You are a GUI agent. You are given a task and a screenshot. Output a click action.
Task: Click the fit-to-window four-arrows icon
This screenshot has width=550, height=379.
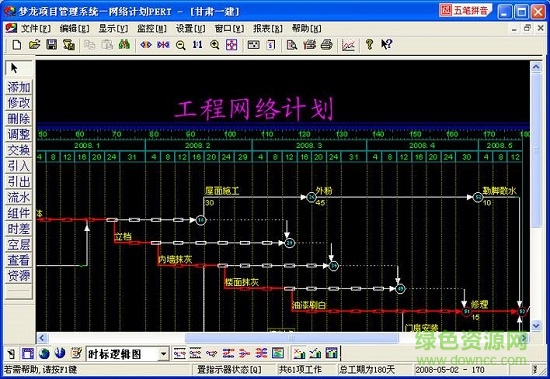coord(232,45)
